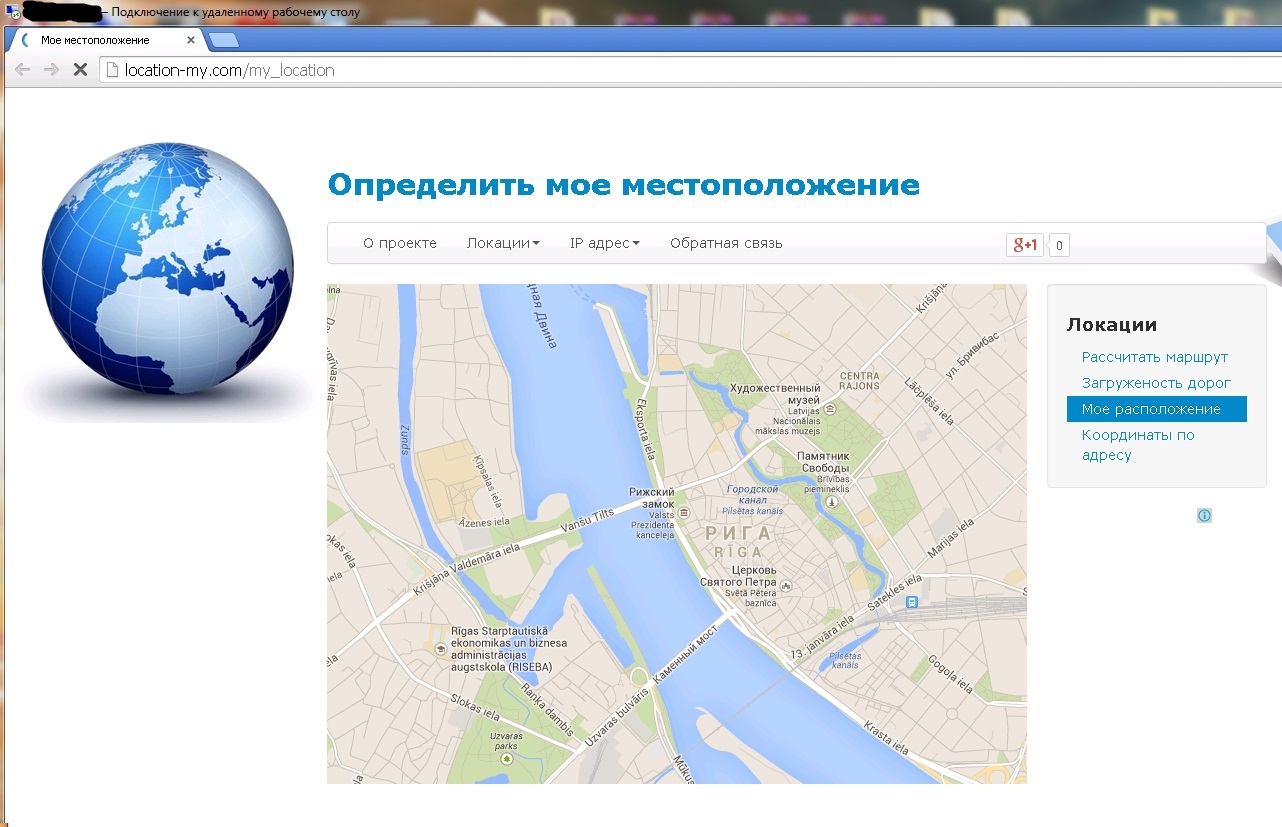Select the 'Мое местоположение' browser tab
Viewport: 1282px width, 827px height.
[x=105, y=40]
